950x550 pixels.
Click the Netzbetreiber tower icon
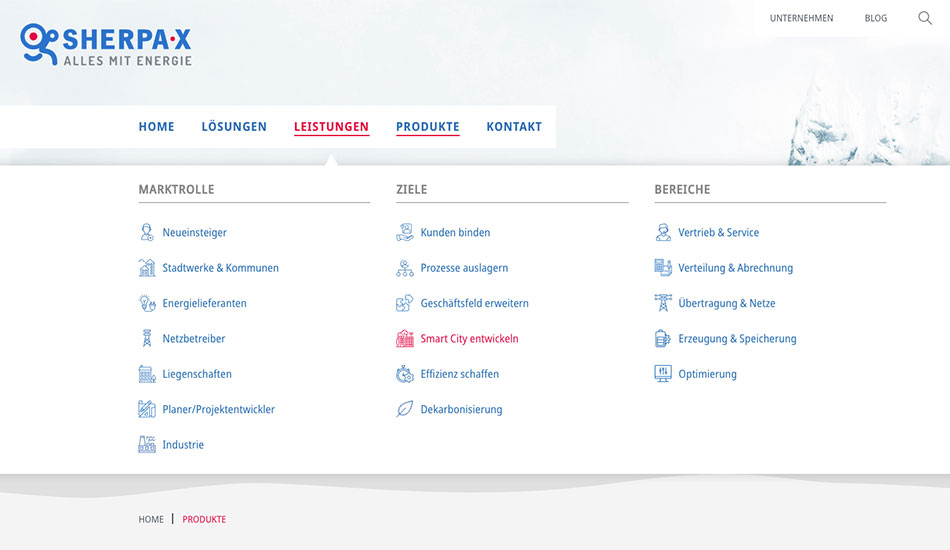[147, 339]
